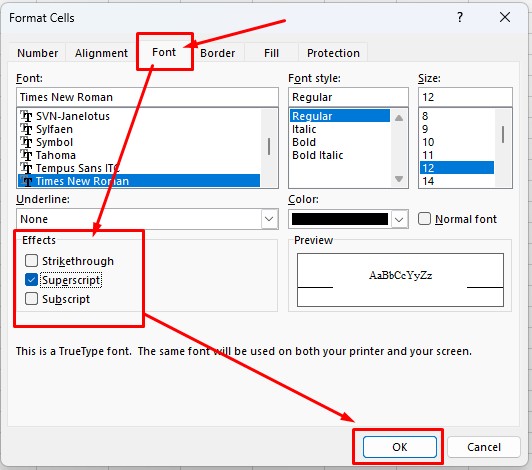Viewport: 532px width, 470px height.
Task: Select Sylfaen font in list
Action: [139, 129]
